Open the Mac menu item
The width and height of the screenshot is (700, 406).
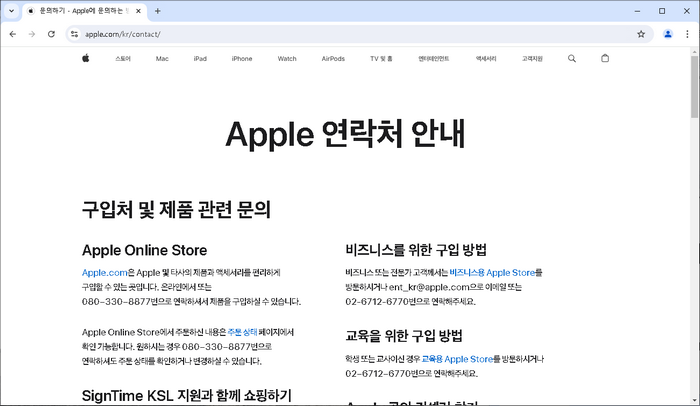click(x=162, y=59)
